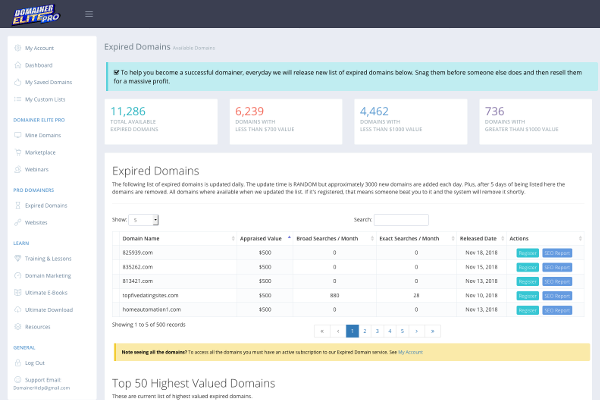Click the Search input field
The height and width of the screenshot is (400, 600).
coord(401,219)
